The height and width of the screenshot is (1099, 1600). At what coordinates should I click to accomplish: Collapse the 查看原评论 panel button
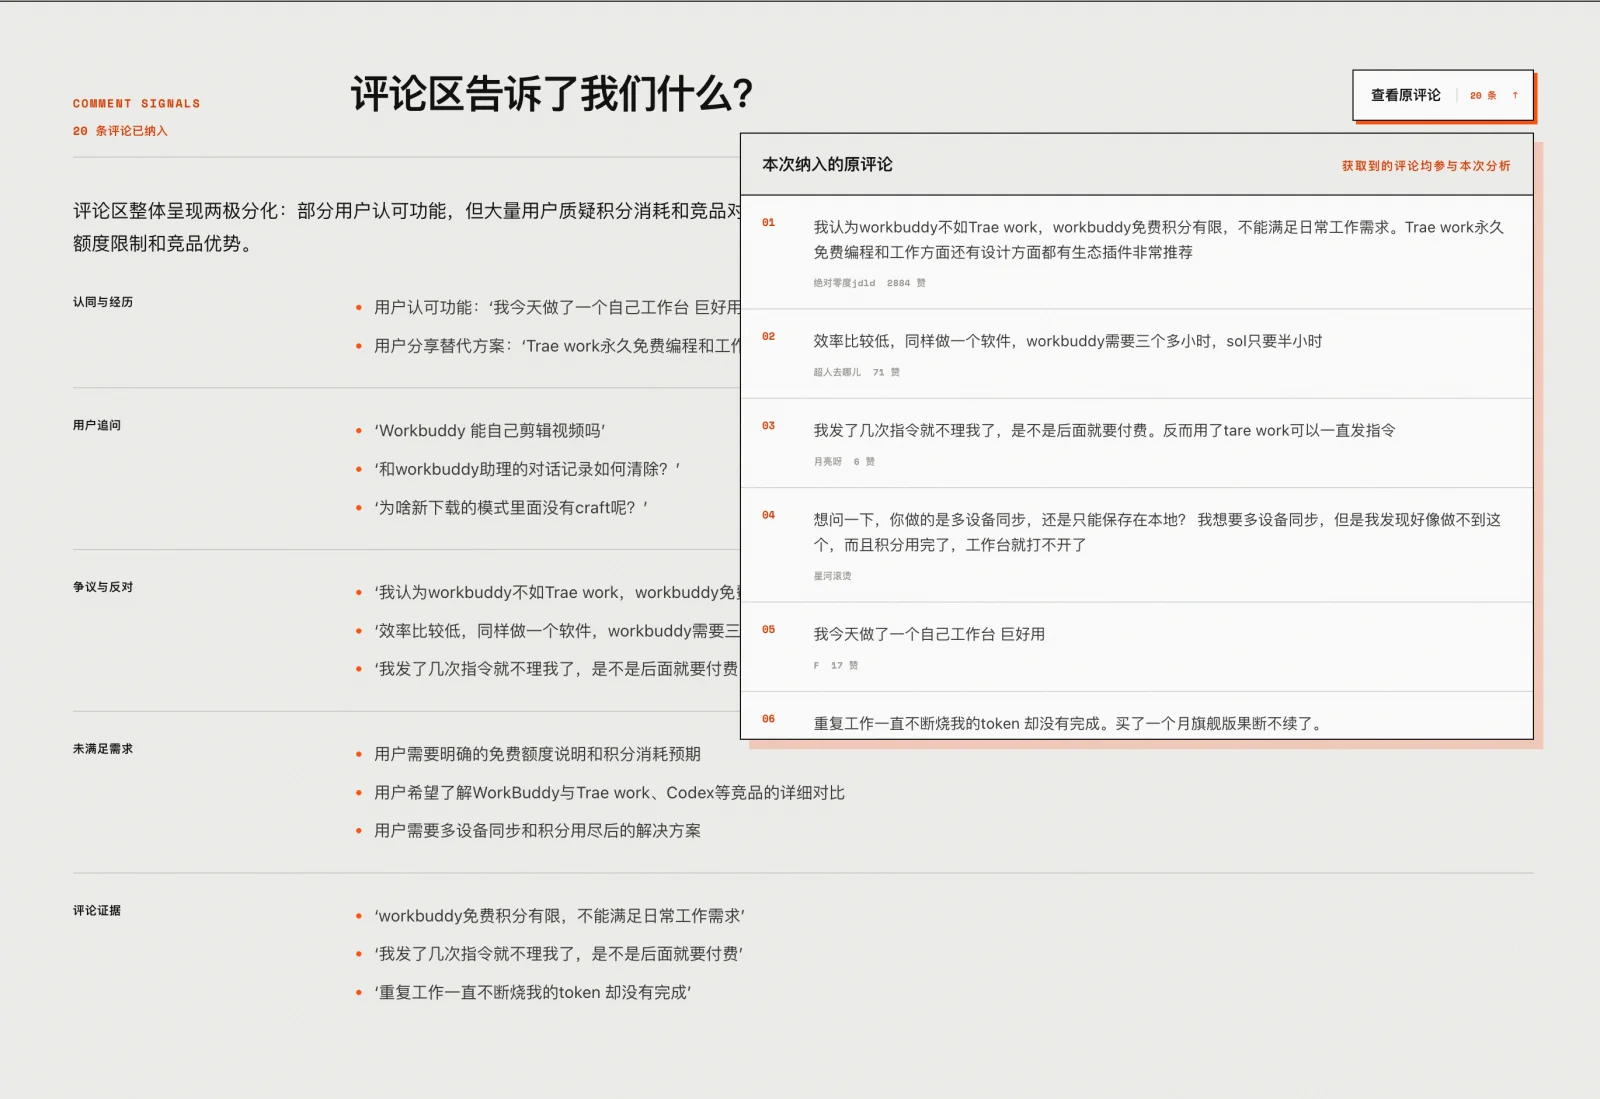coord(1443,96)
